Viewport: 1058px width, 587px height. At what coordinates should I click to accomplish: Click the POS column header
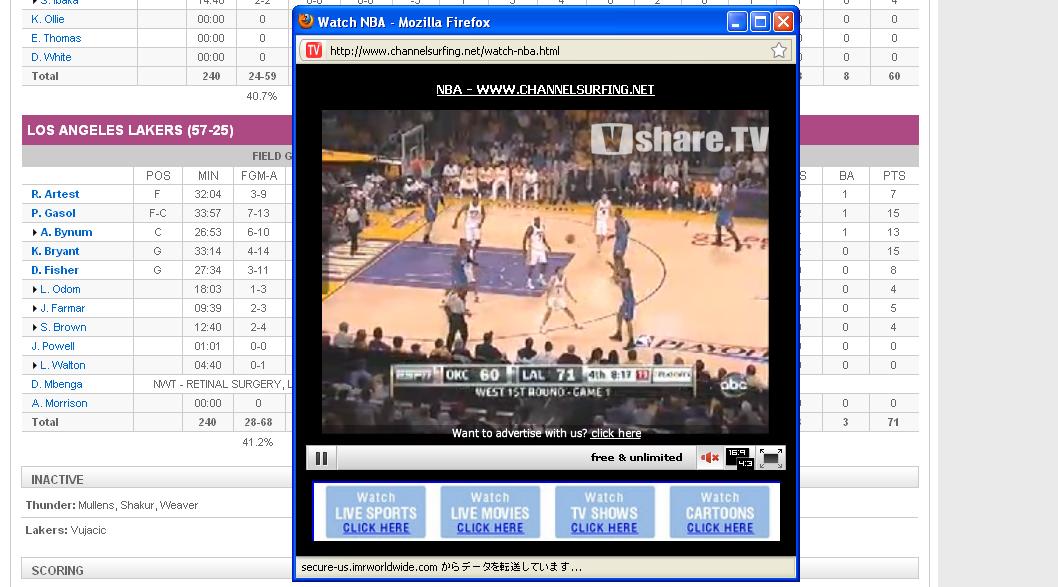tap(158, 175)
